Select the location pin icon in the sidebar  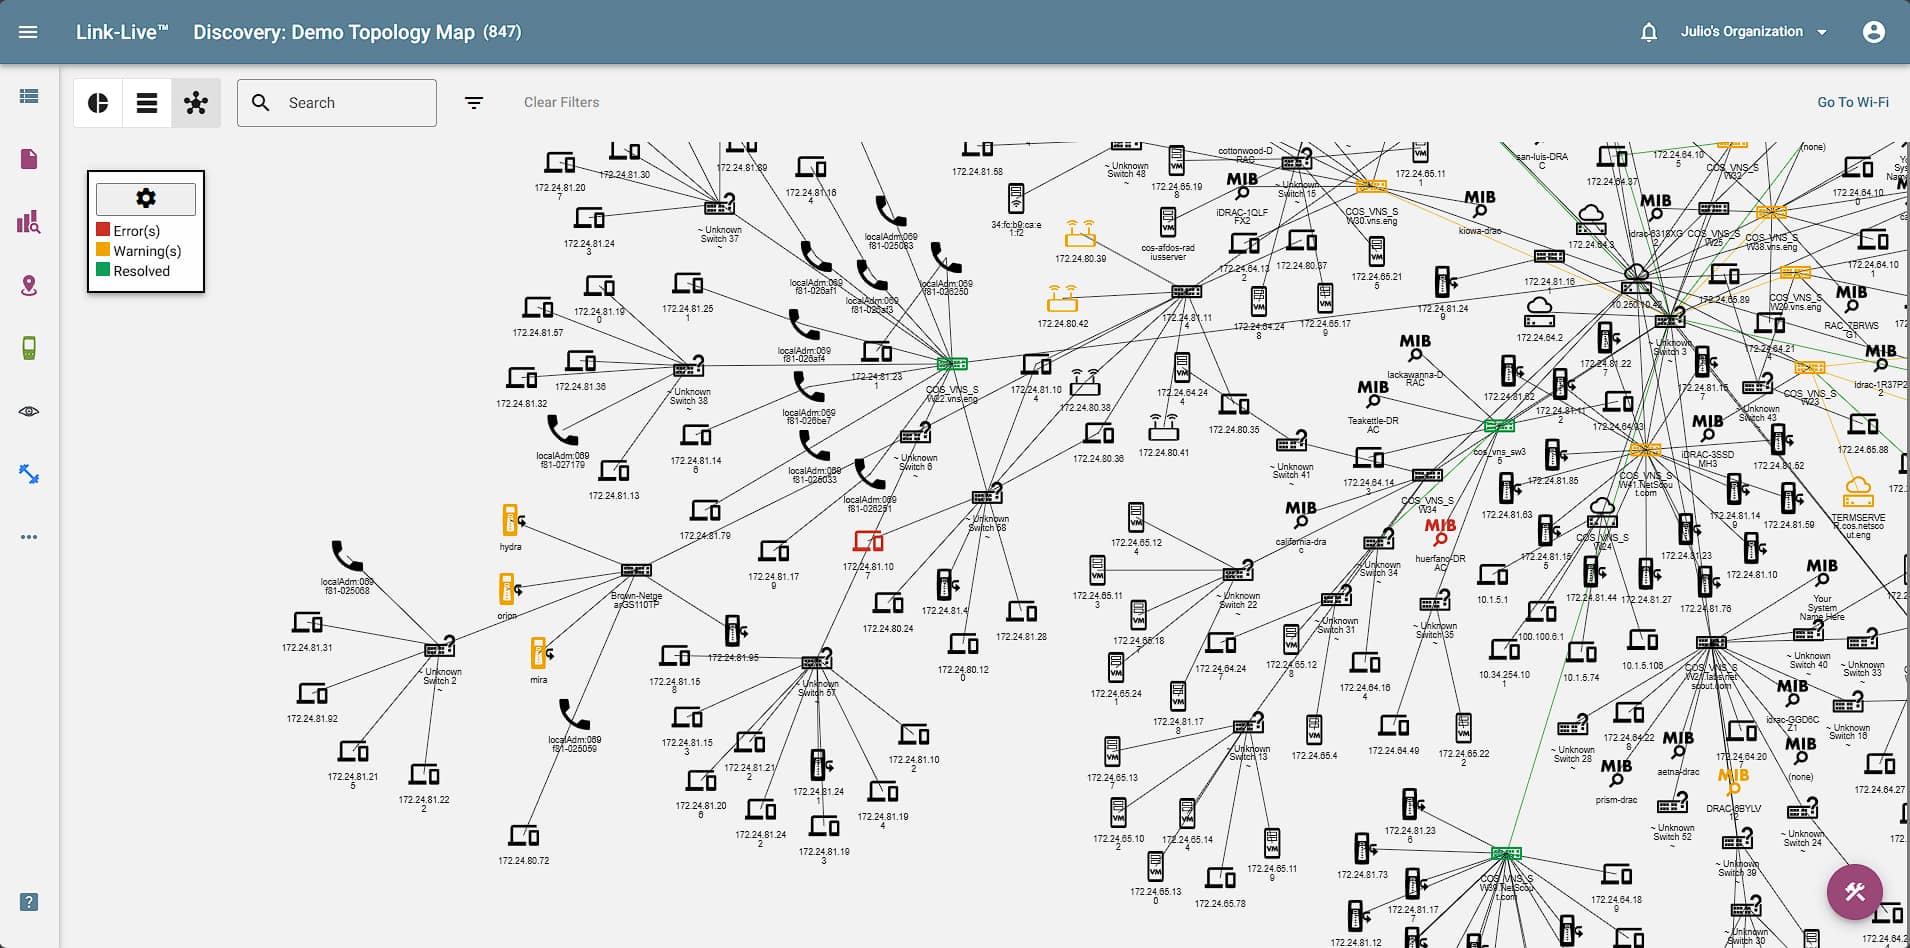tap(29, 286)
